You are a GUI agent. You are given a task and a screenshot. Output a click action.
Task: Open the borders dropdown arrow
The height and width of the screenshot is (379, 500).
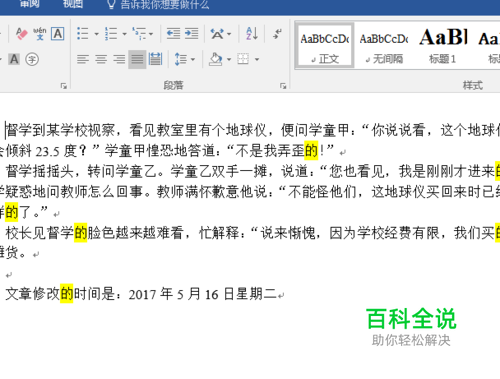click(x=257, y=60)
